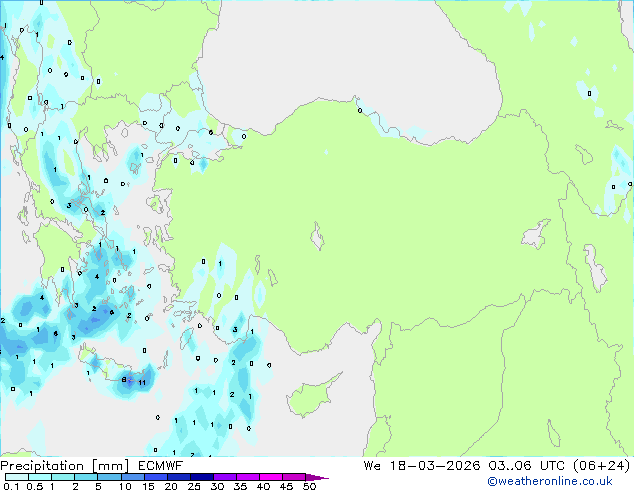Click the 0.1–0.5 mm legend color box

17,477
